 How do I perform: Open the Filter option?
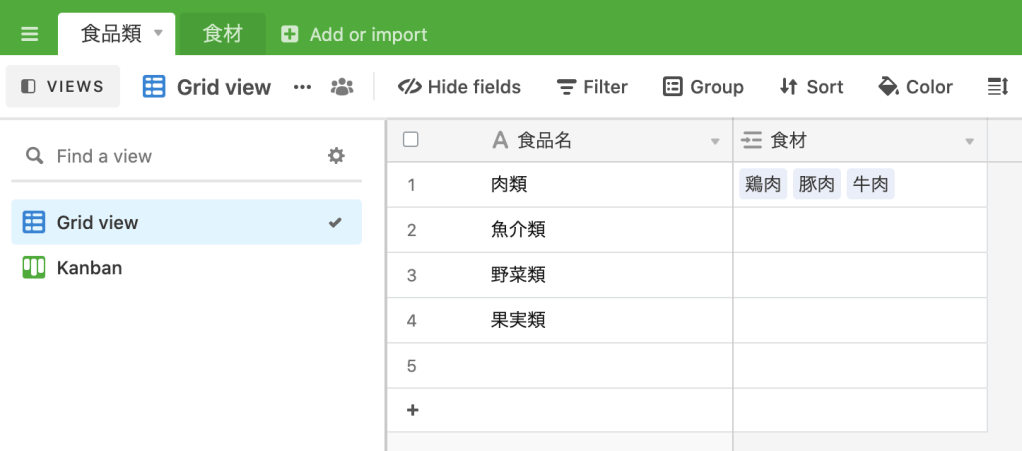click(x=592, y=87)
